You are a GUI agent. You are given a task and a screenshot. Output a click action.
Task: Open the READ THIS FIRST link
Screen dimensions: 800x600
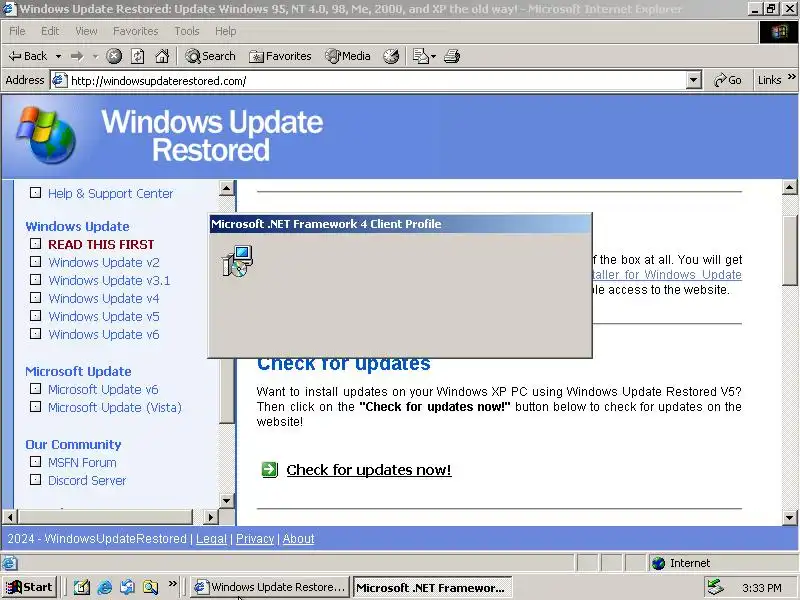click(x=101, y=244)
